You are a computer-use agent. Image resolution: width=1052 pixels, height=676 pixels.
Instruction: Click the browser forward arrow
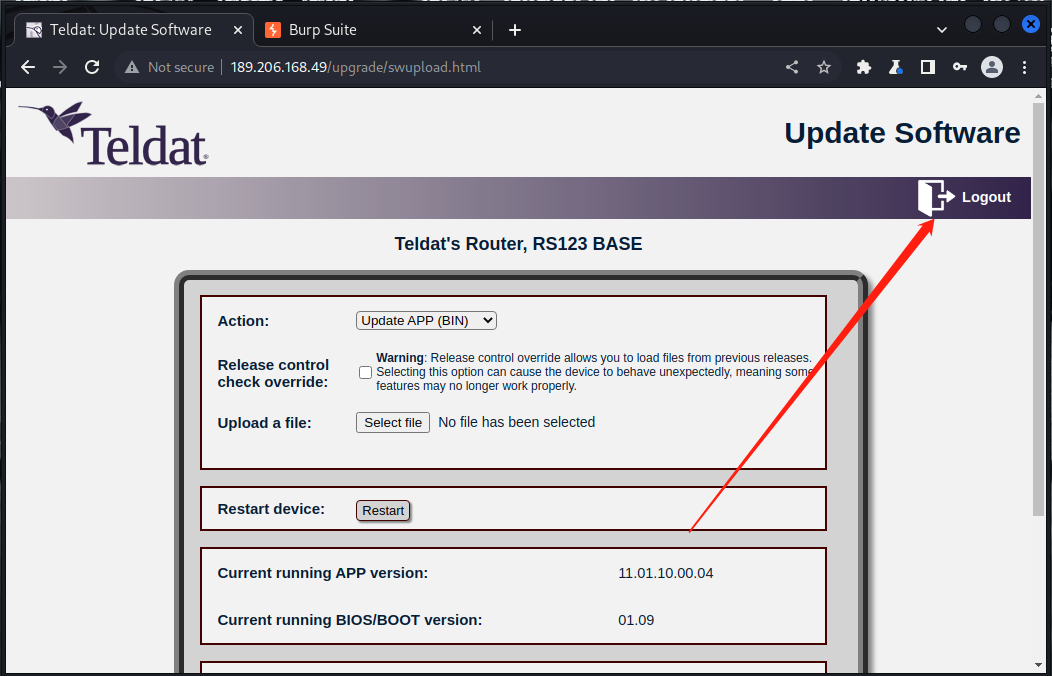(60, 67)
